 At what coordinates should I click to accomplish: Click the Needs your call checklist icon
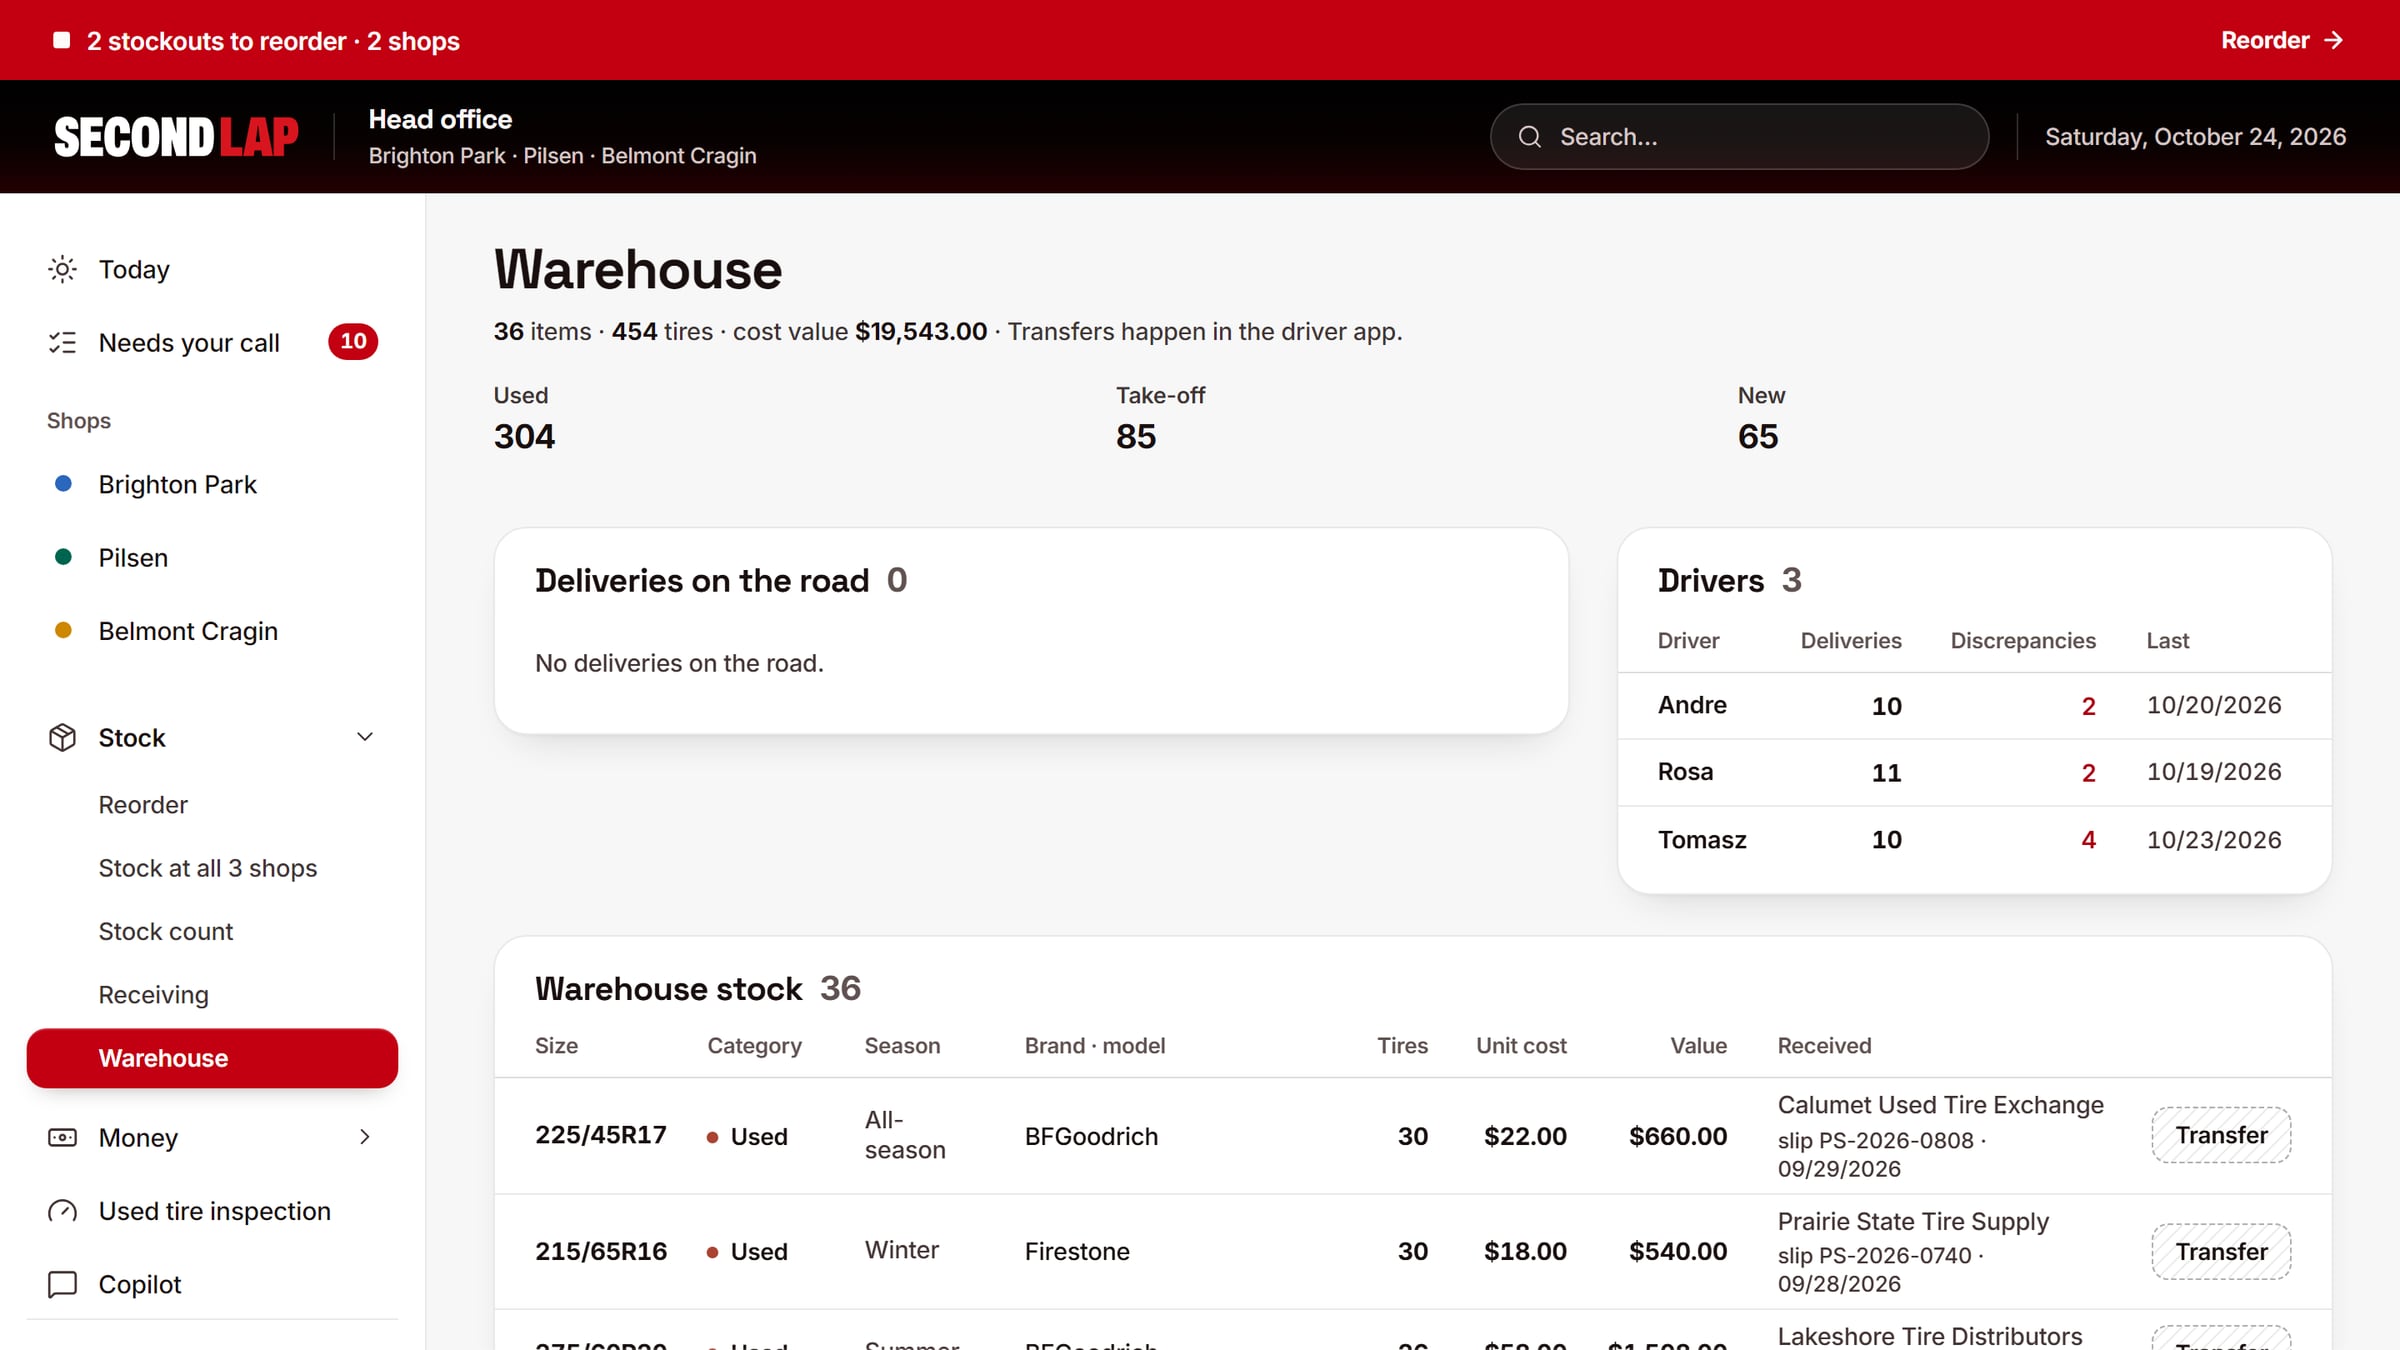(x=62, y=343)
